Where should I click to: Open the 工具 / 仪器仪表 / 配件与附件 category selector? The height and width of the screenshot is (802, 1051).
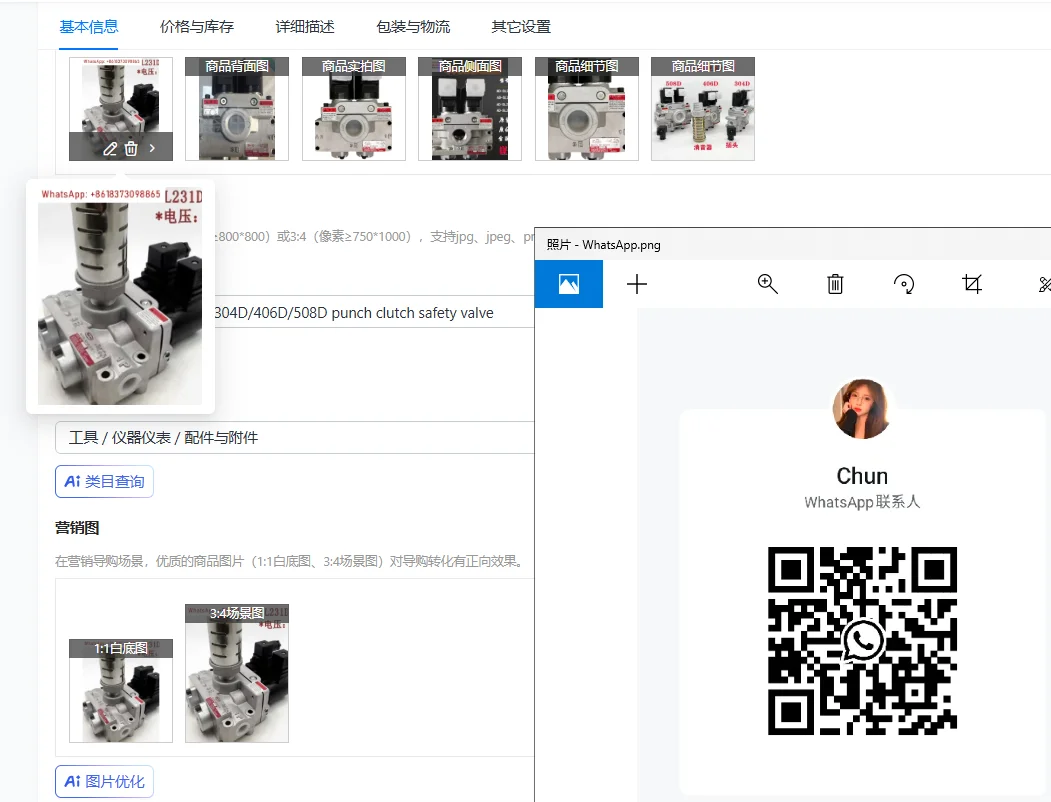click(294, 438)
